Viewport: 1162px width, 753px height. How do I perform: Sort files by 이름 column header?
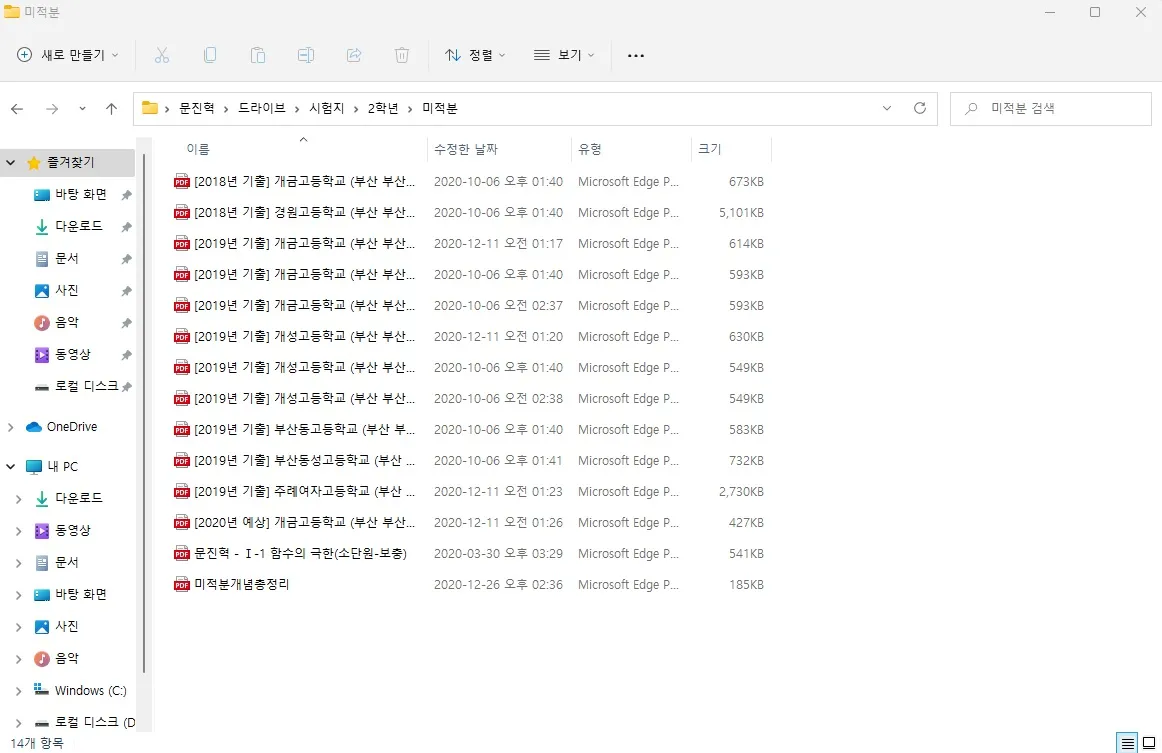point(198,149)
